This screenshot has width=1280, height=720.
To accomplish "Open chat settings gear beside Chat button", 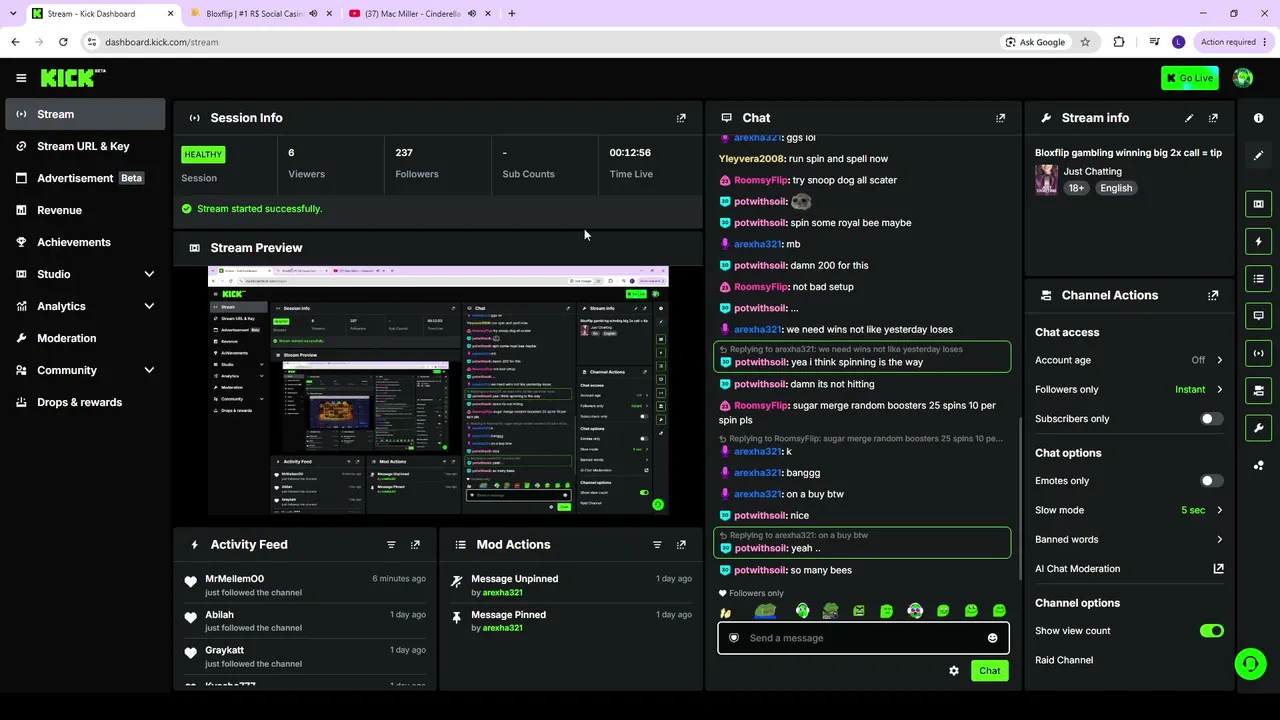I will pos(954,671).
